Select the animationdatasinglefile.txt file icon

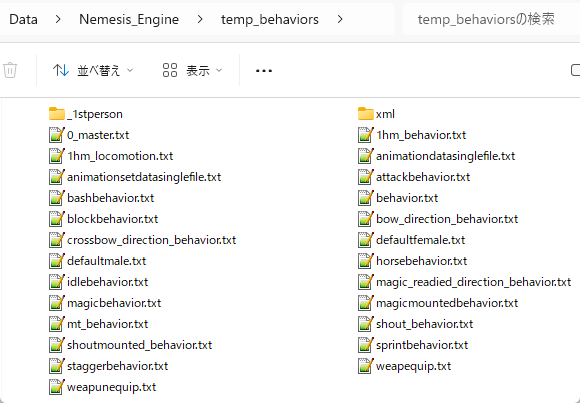tap(365, 156)
